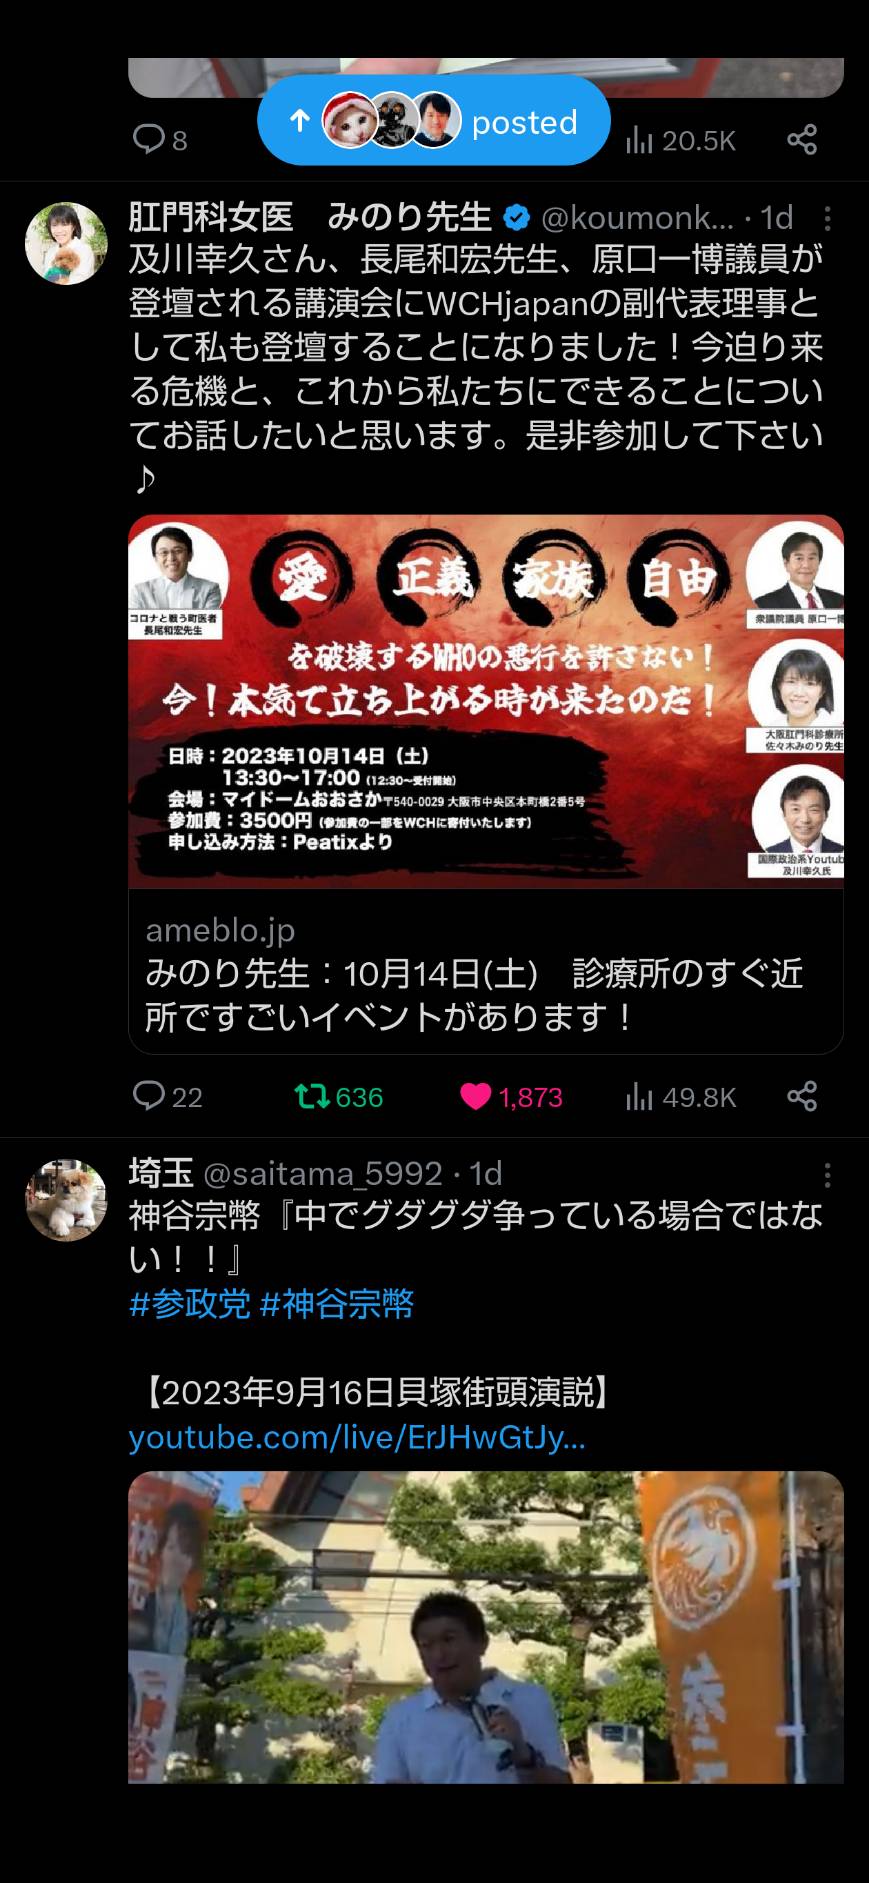869x1883 pixels.
Task: Open the red WHO event banner image
Action: tap(486, 701)
